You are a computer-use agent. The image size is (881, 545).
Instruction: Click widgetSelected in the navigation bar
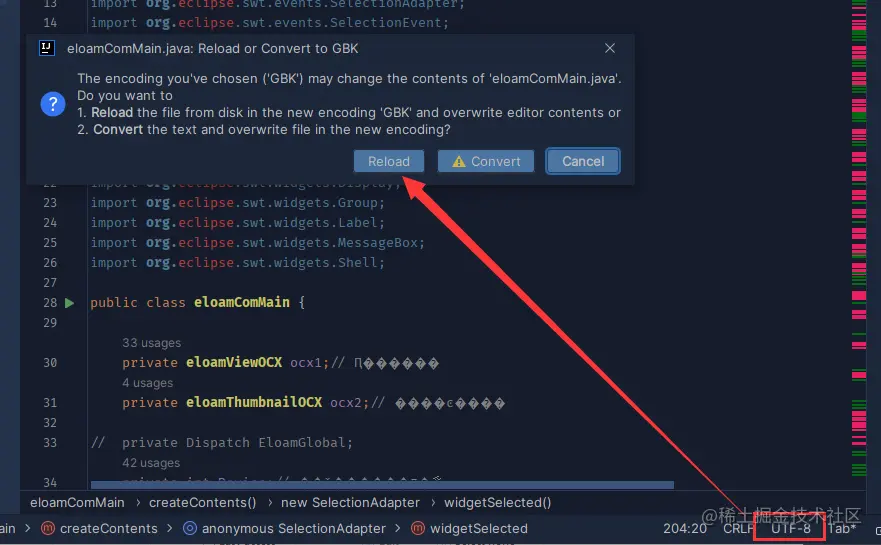479,529
